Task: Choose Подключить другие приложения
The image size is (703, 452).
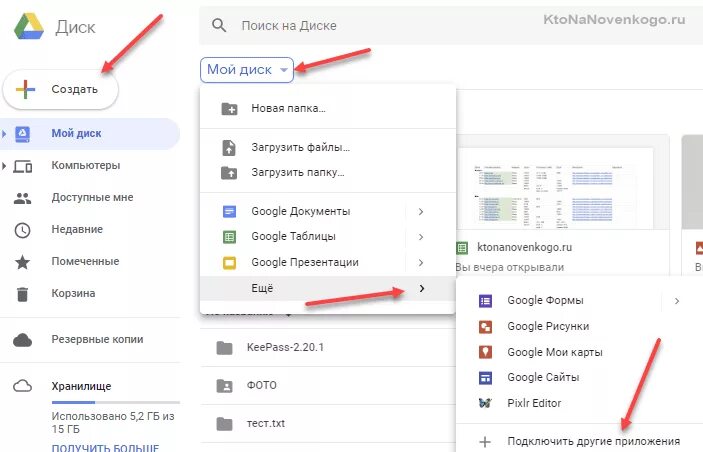Action: click(580, 442)
